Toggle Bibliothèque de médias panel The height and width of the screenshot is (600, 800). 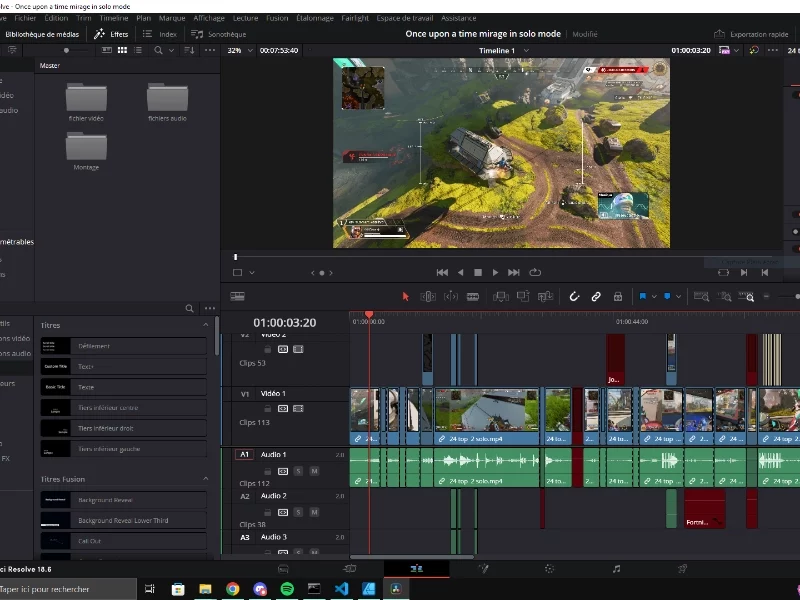[x=42, y=34]
